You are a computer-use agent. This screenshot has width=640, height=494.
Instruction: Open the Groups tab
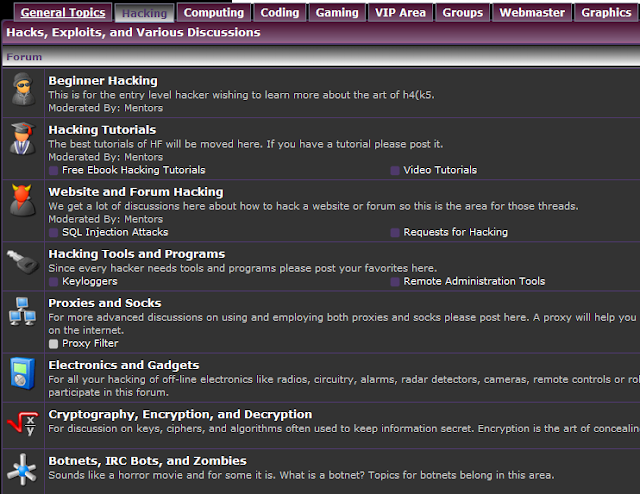click(x=462, y=13)
